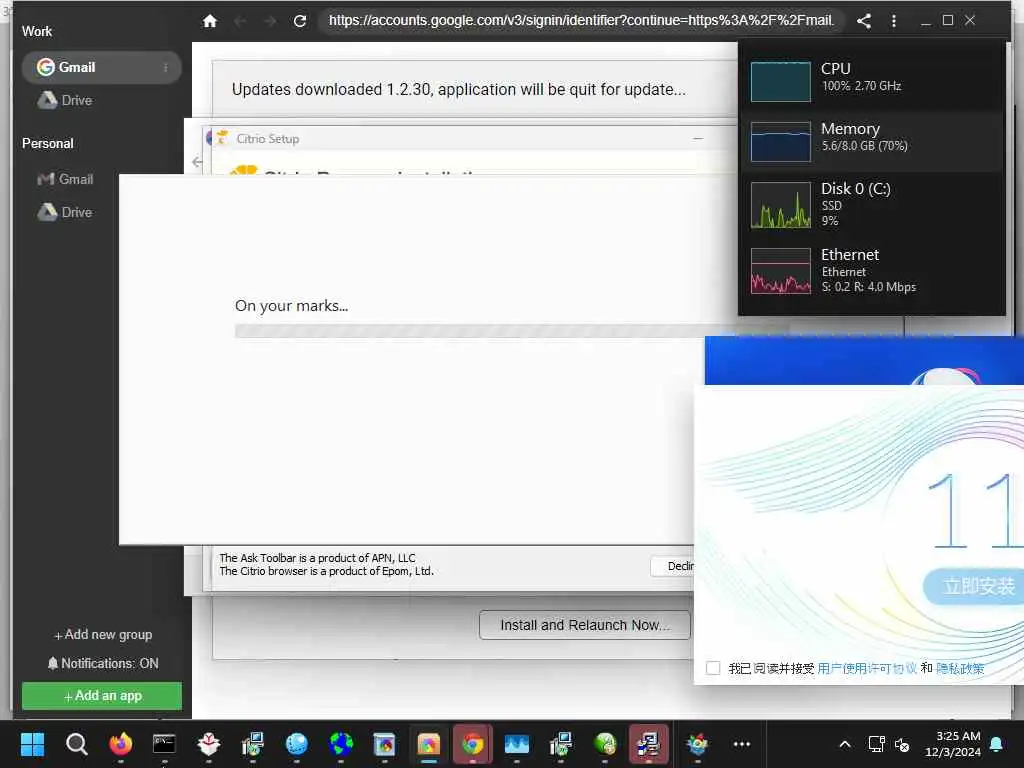This screenshot has width=1024, height=768.
Task: Open Firefox from the taskbar
Action: tap(120, 744)
